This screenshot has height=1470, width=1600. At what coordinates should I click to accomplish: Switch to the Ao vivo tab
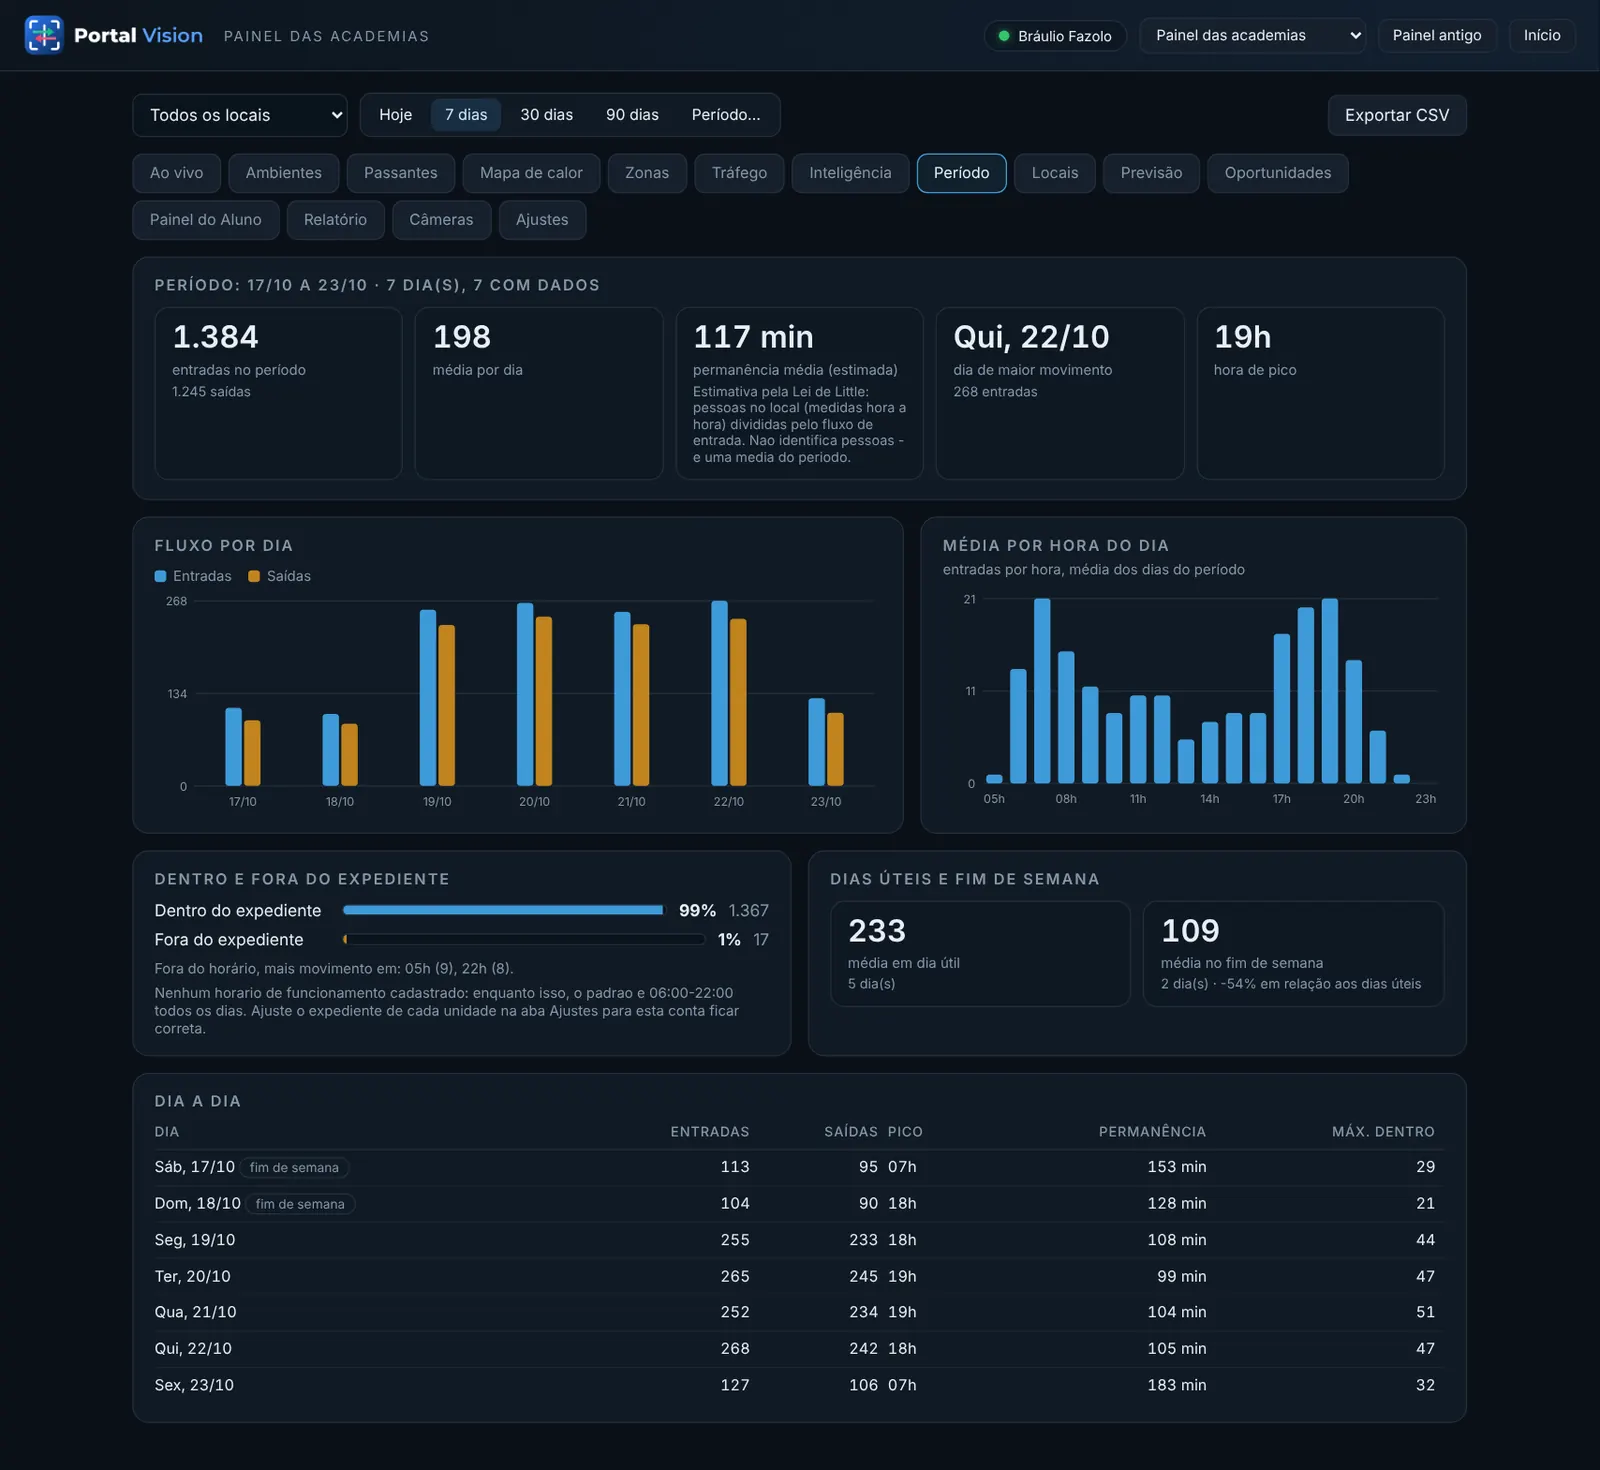[176, 173]
